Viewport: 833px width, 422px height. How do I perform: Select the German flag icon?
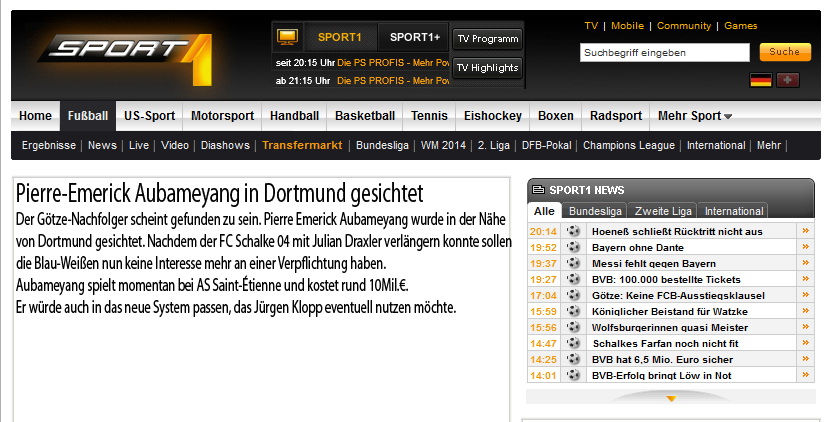[x=761, y=80]
